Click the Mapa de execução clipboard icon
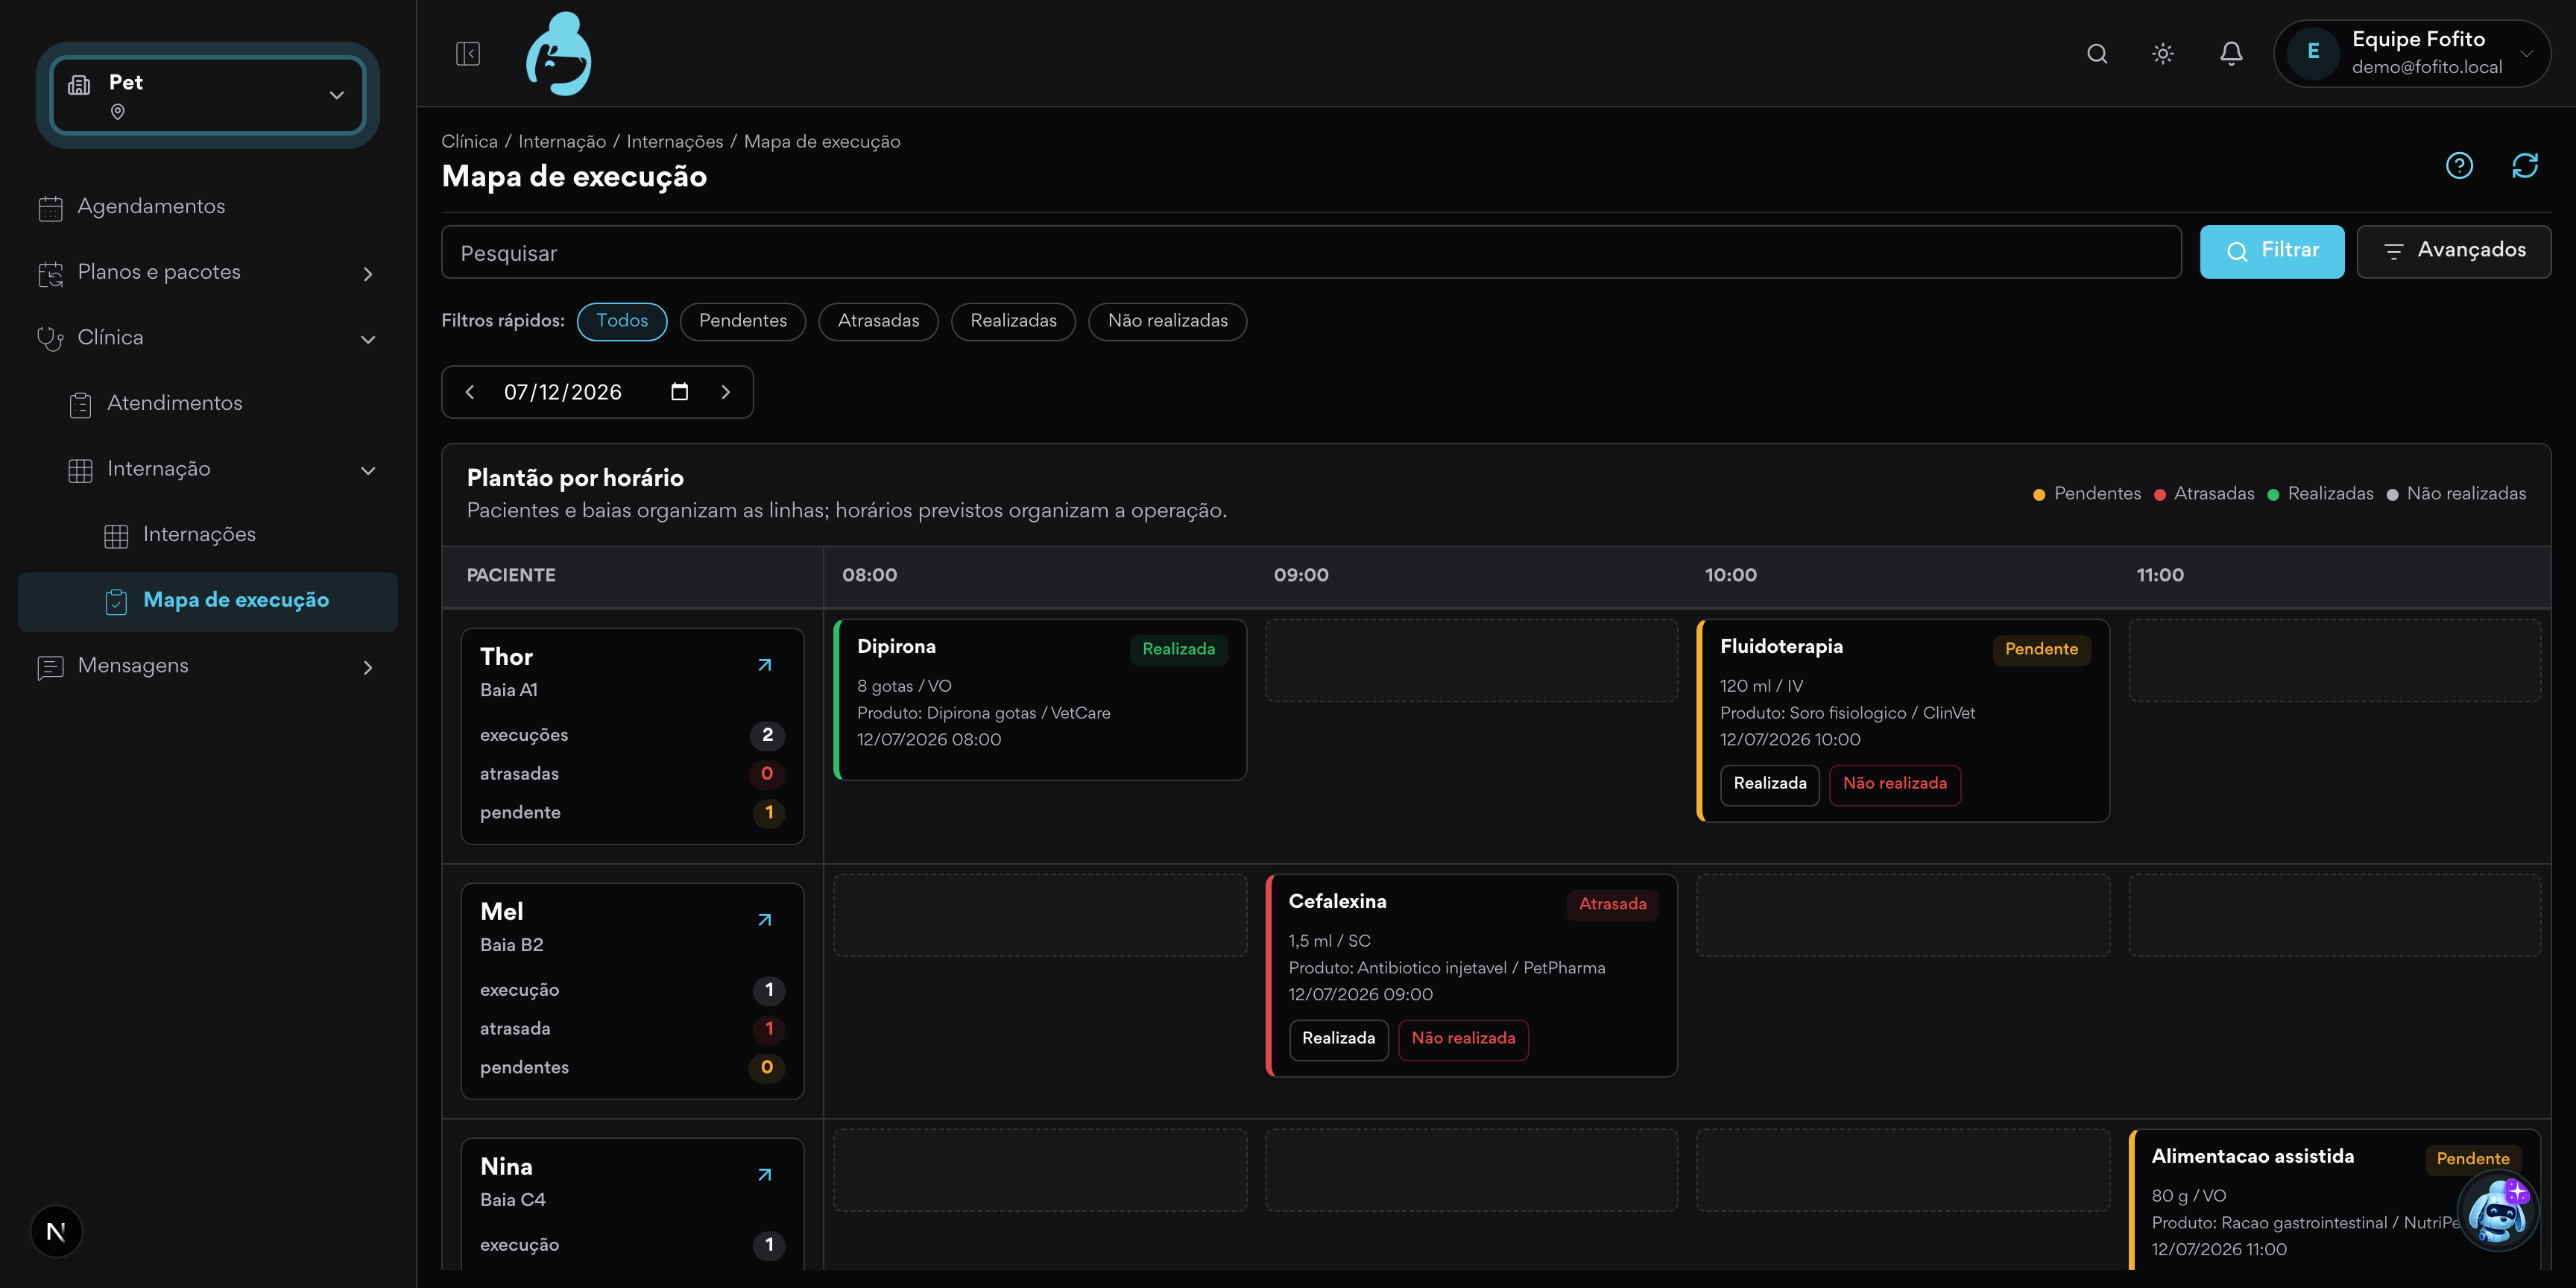Image resolution: width=2576 pixels, height=1288 pixels. tap(116, 601)
